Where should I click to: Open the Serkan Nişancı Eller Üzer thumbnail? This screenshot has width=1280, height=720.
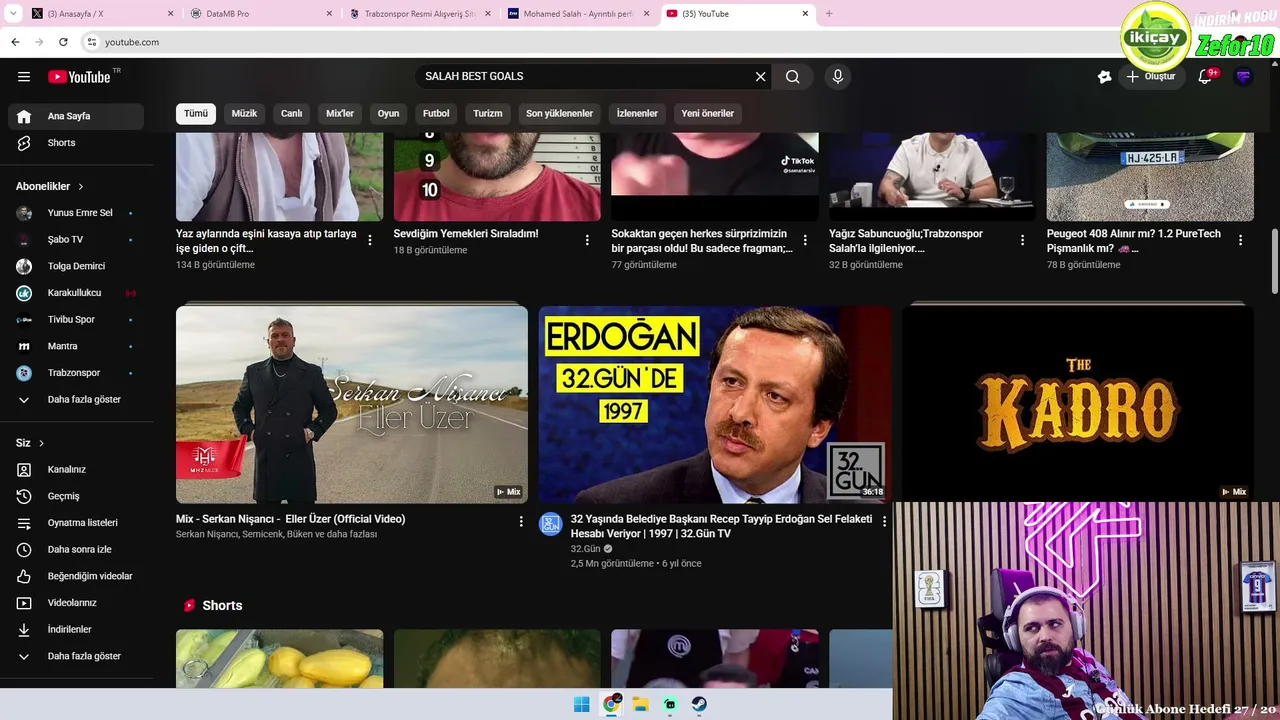352,404
